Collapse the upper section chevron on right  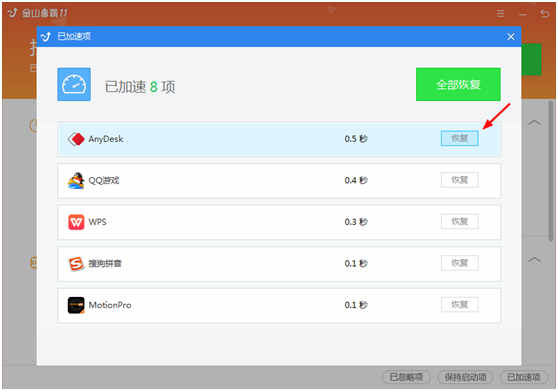pyautogui.click(x=535, y=123)
